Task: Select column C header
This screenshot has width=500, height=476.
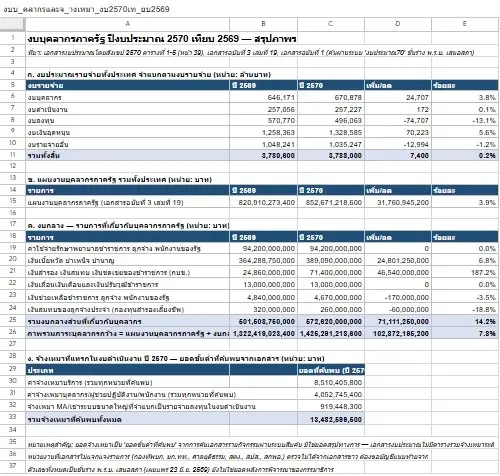Action: 331,24
